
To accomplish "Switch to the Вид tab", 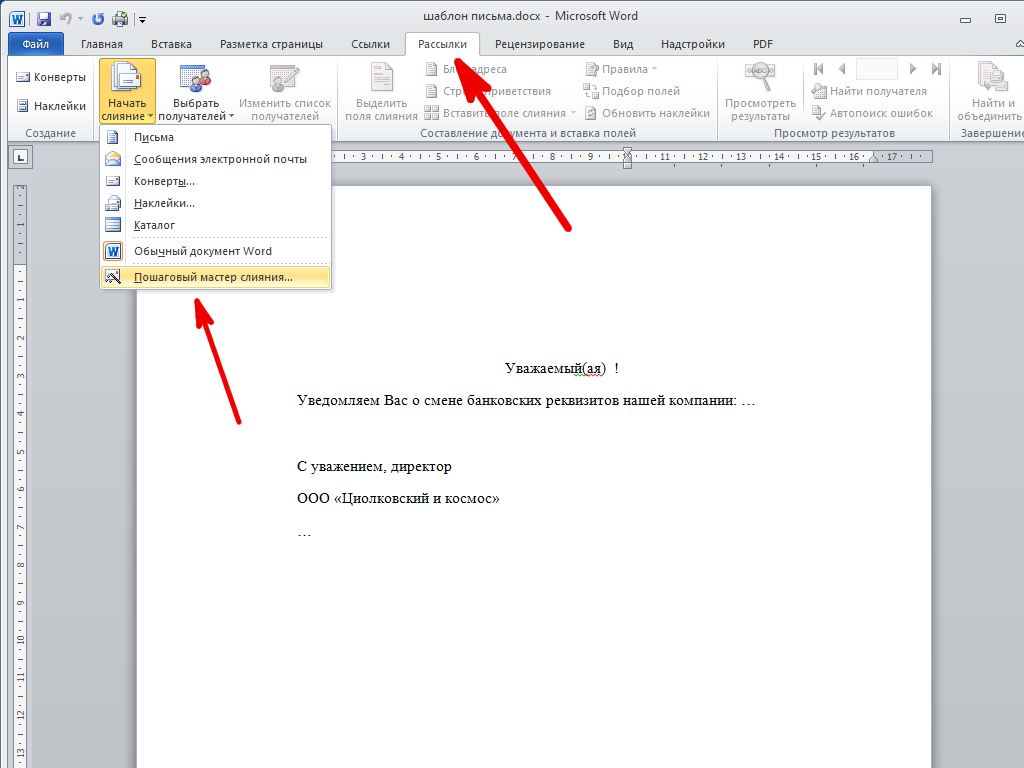I will click(623, 44).
